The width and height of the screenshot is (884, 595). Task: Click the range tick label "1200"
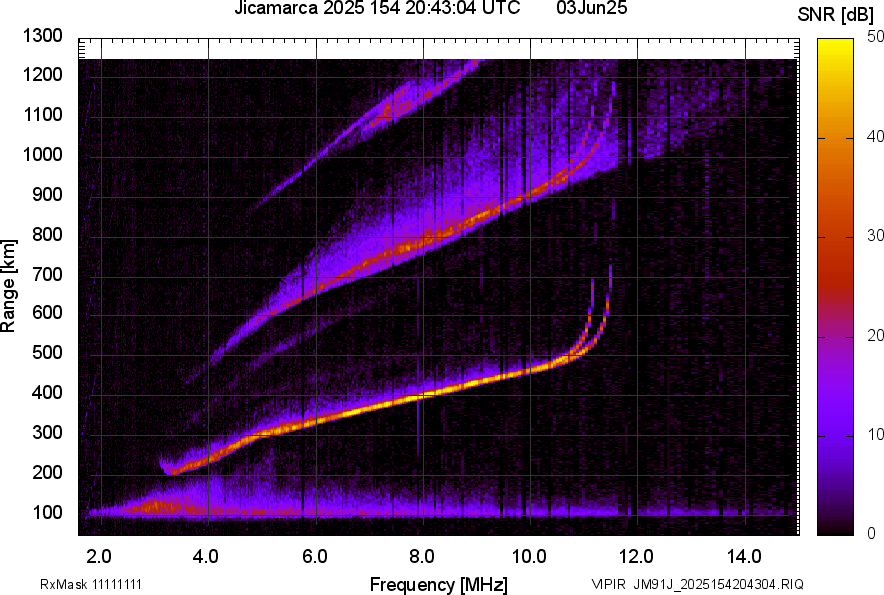click(x=42, y=74)
